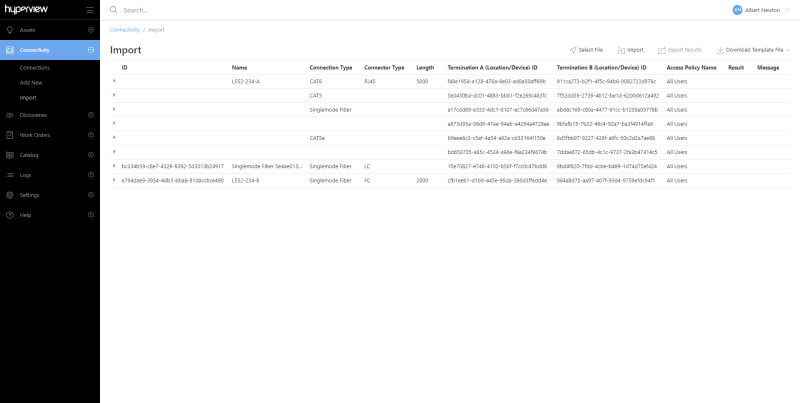Click the Logs list icon in the sidebar

click(x=9, y=175)
